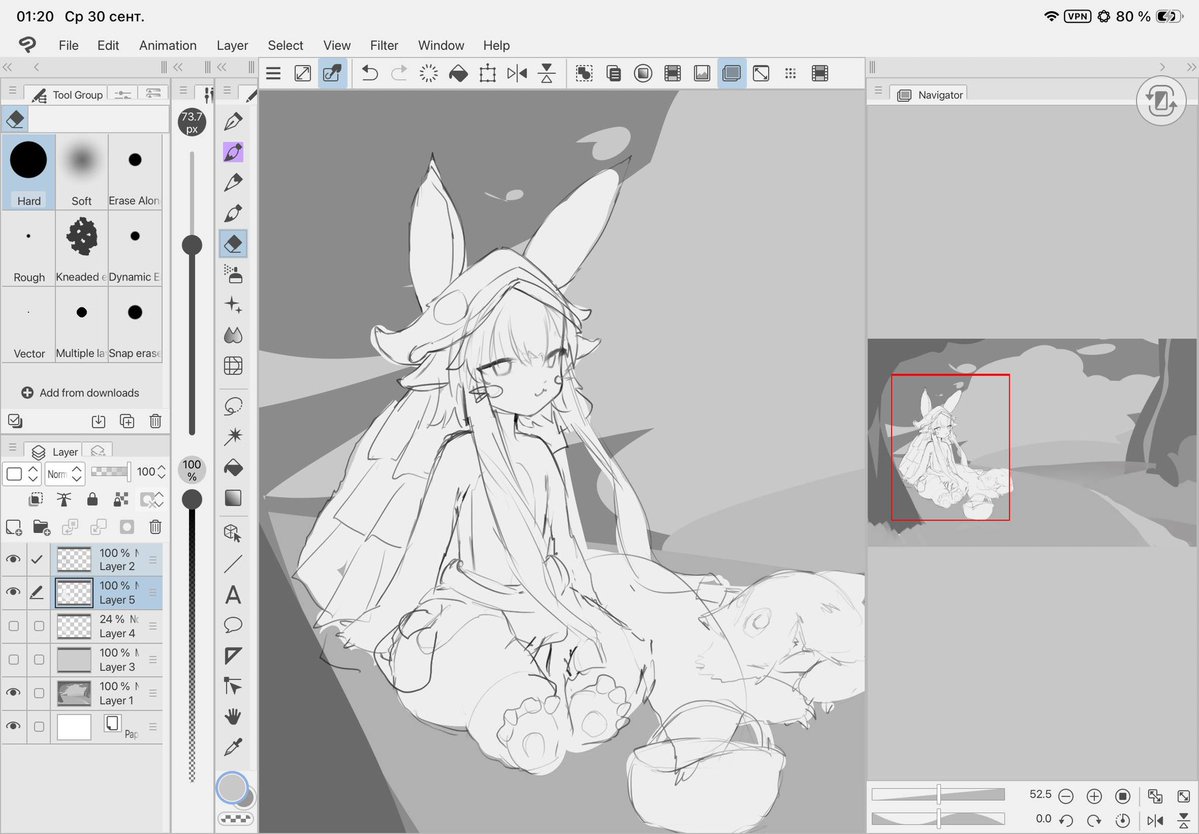
Task: Create a new raster layer
Action: tap(14, 527)
